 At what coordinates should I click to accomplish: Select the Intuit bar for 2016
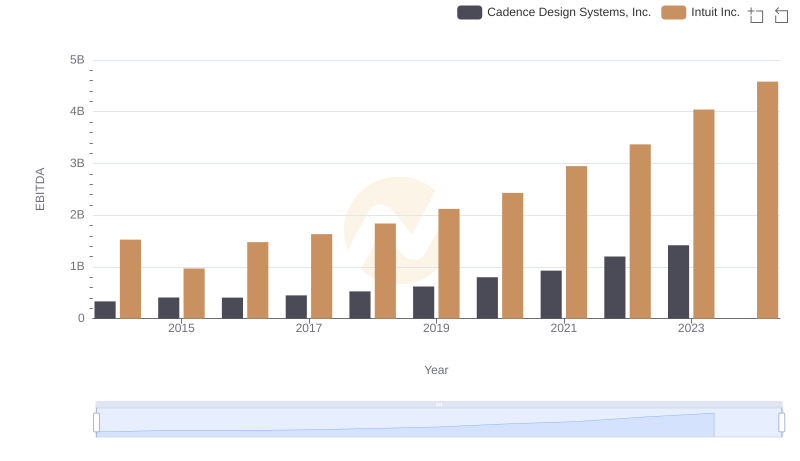258,280
